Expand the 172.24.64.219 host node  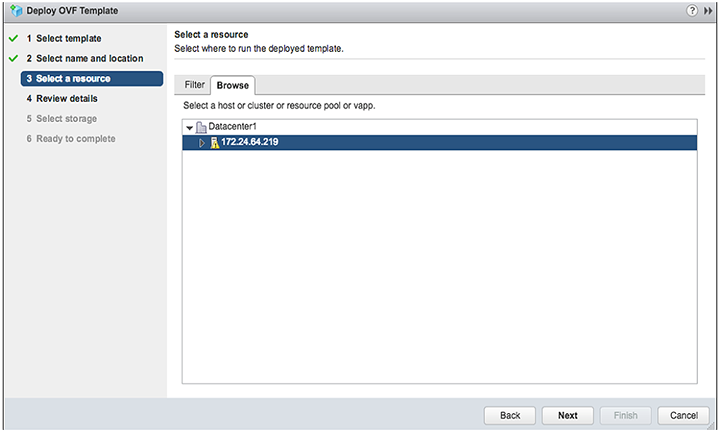[x=202, y=143]
